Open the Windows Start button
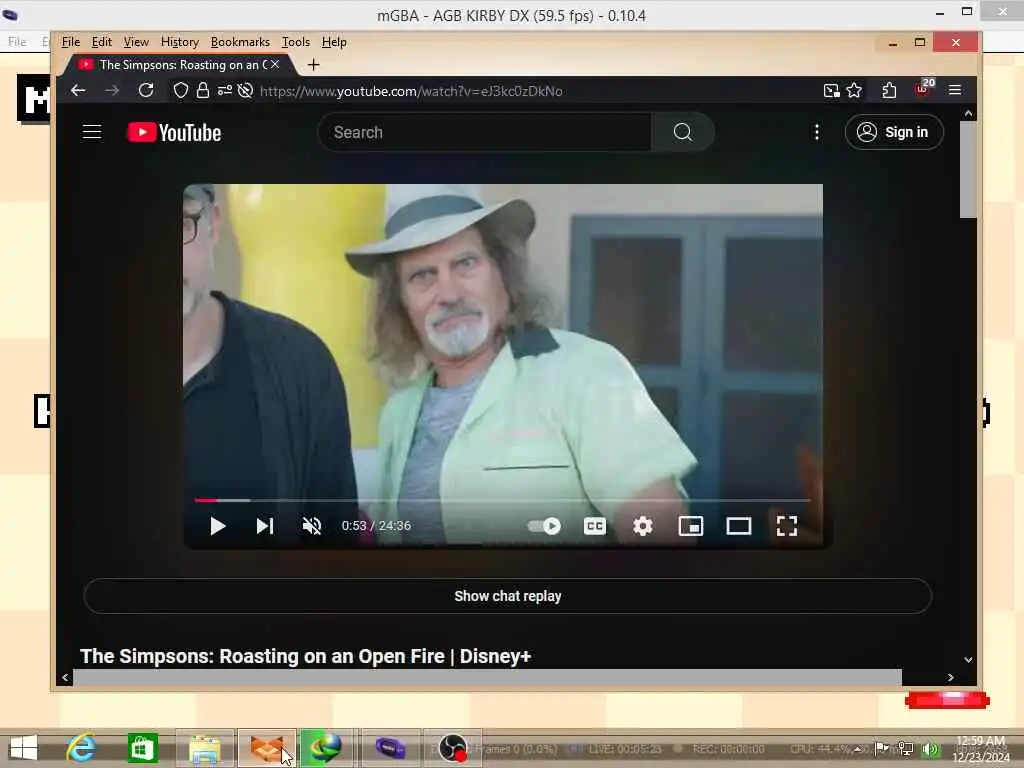 (24, 748)
